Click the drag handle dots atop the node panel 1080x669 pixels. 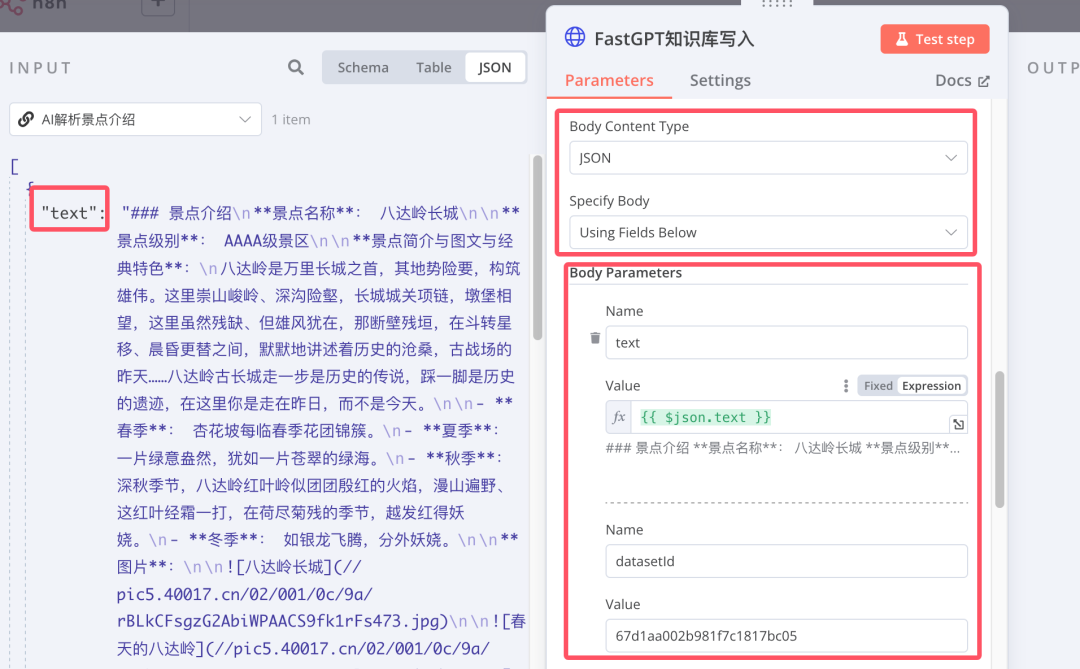click(x=777, y=3)
